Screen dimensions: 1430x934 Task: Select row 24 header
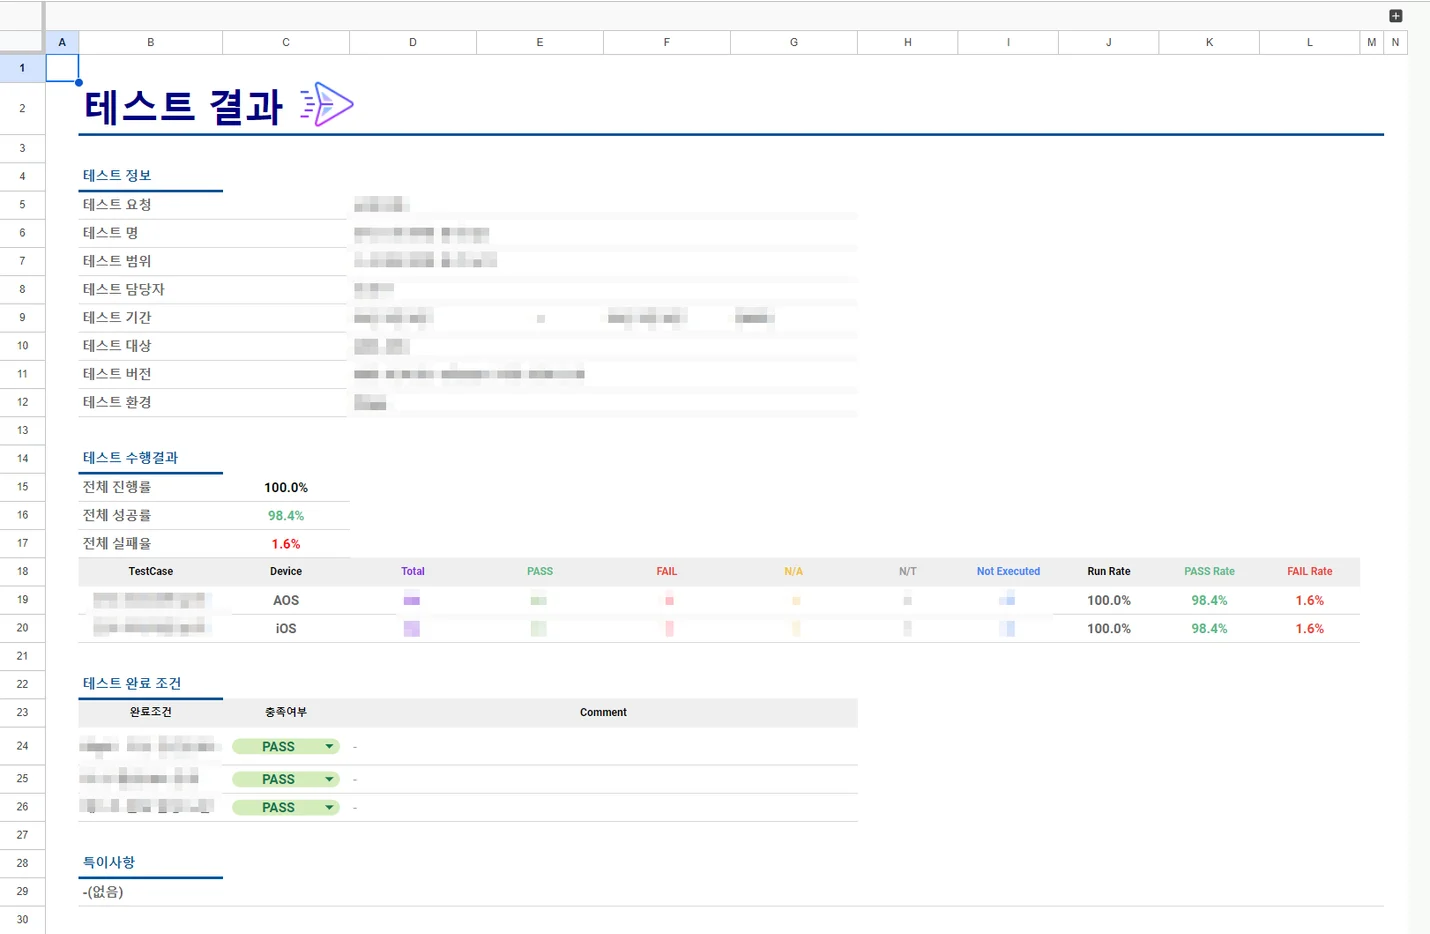click(22, 746)
